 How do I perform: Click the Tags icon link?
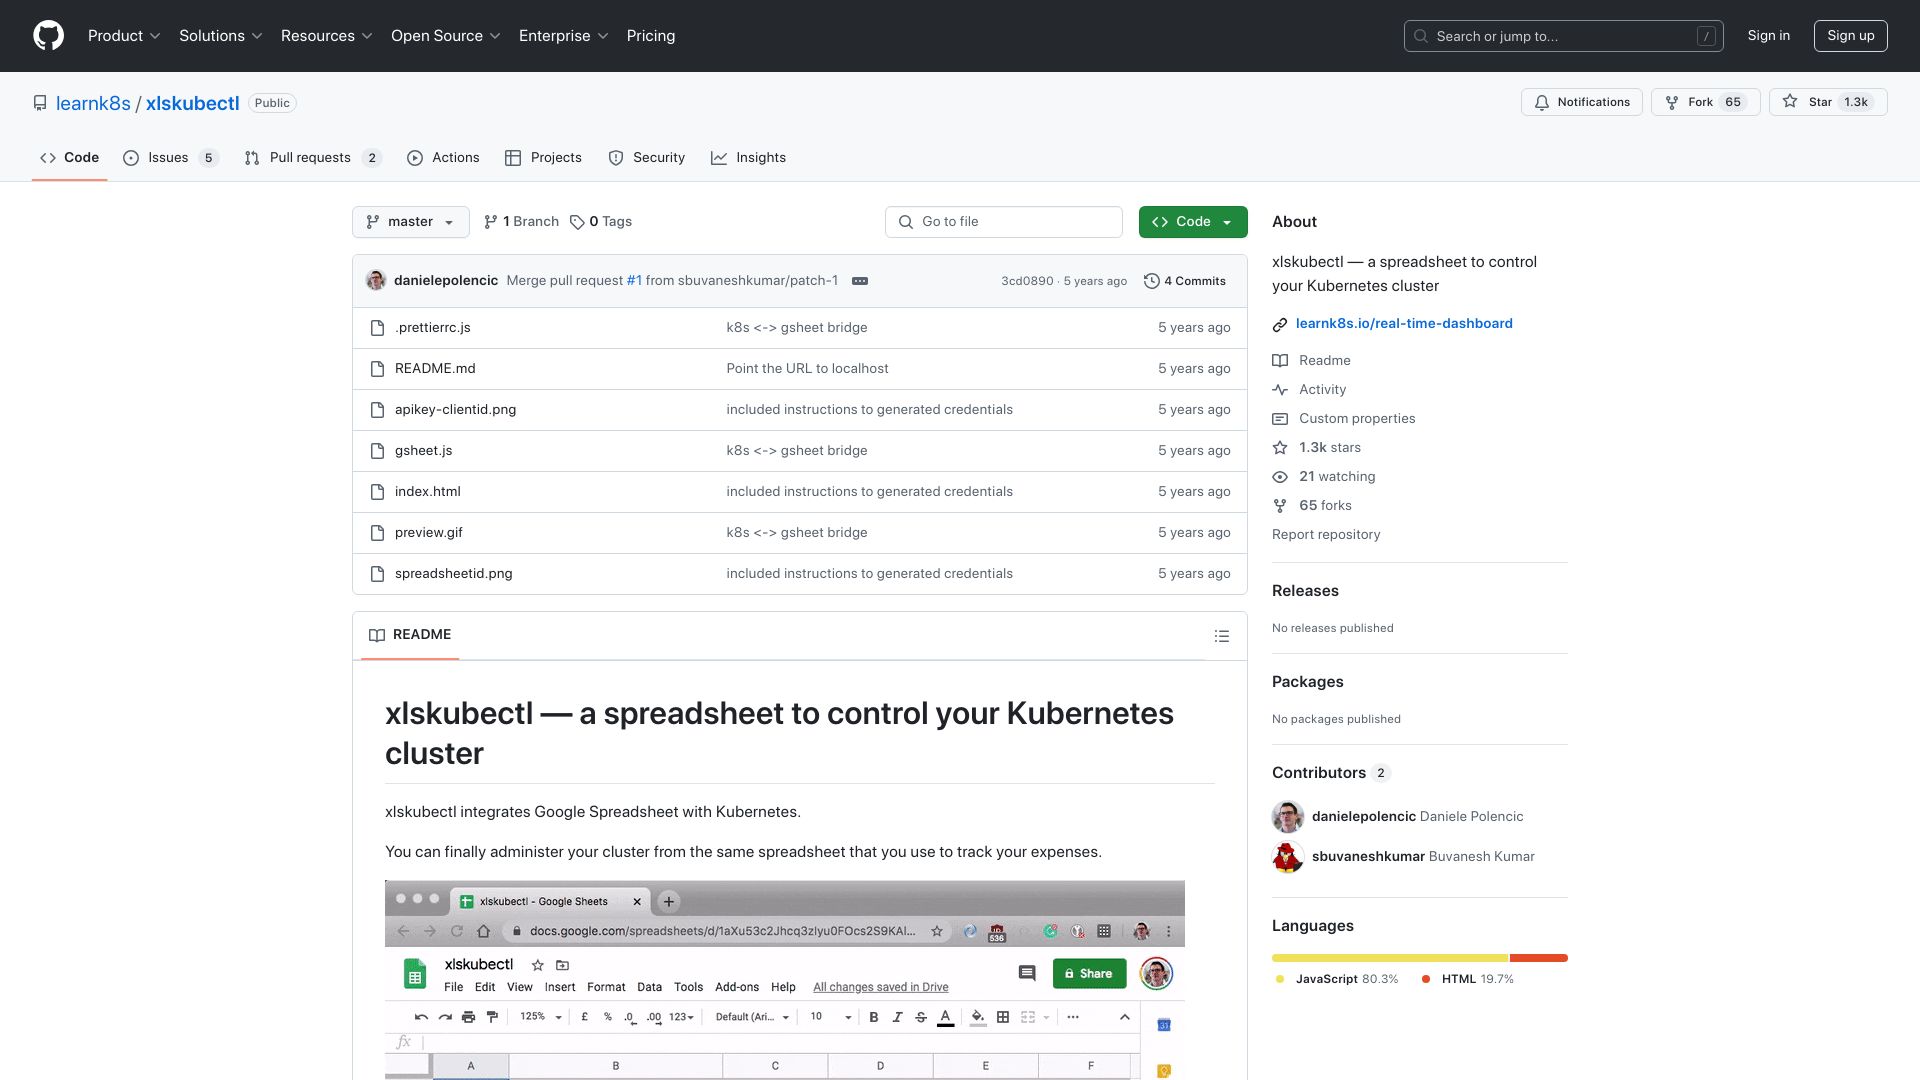coord(601,222)
